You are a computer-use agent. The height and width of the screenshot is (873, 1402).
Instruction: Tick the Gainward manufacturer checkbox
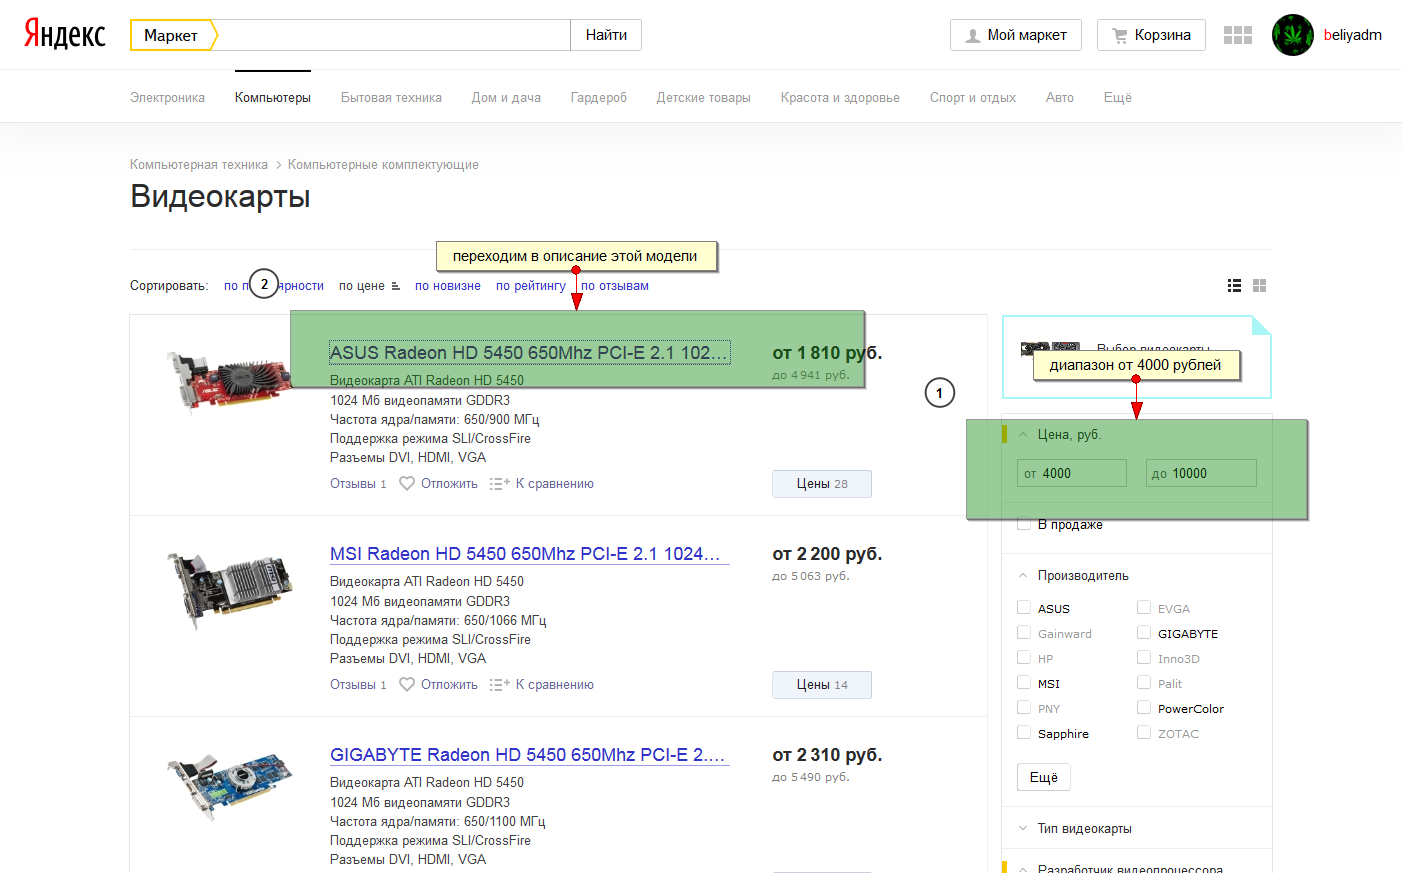1024,632
